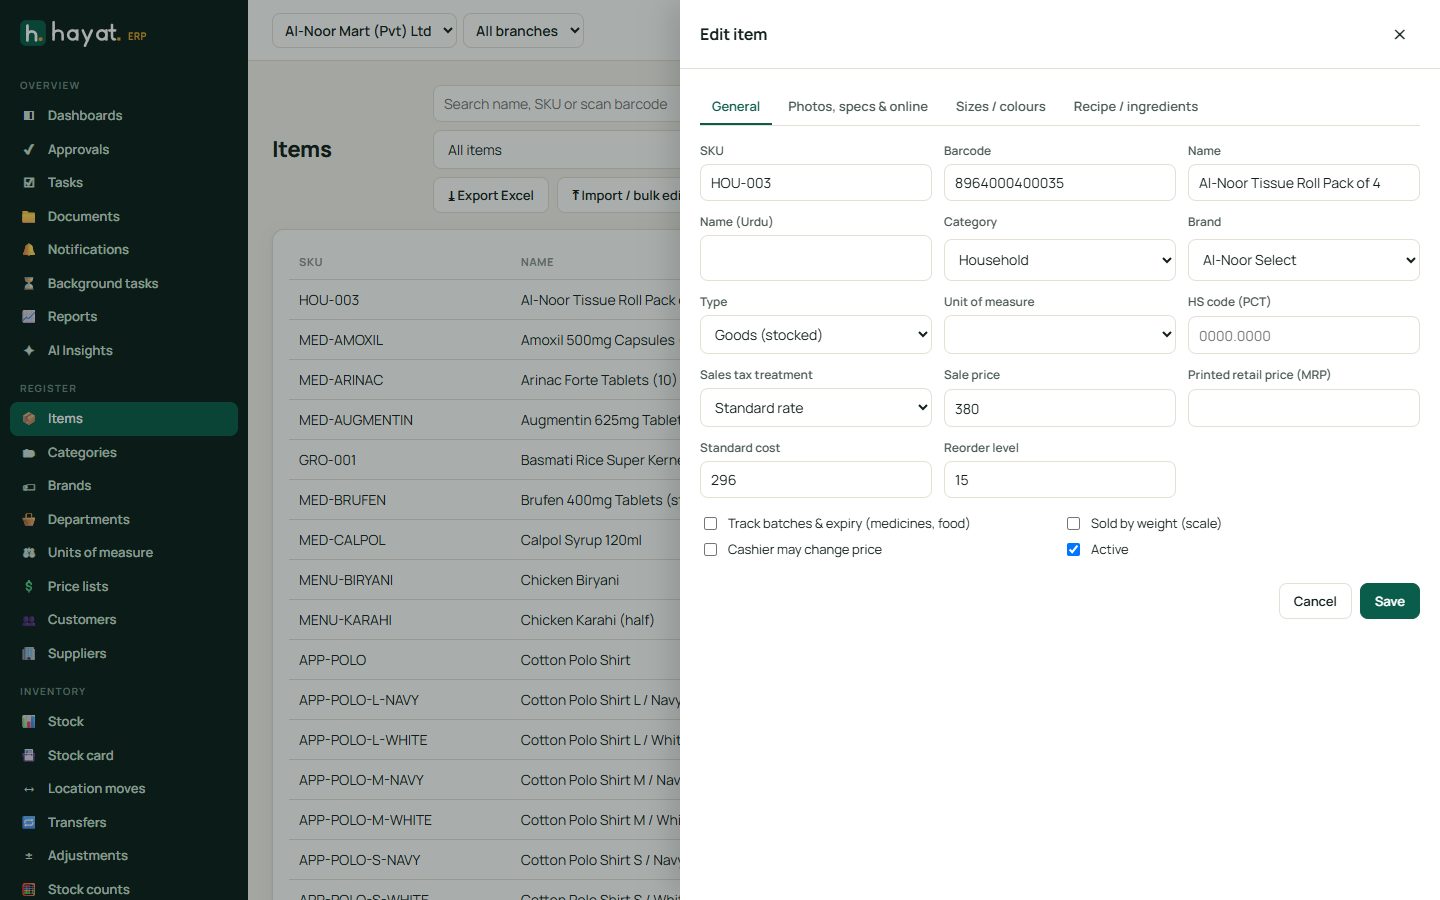Click the Units of measure icon

click(x=29, y=553)
